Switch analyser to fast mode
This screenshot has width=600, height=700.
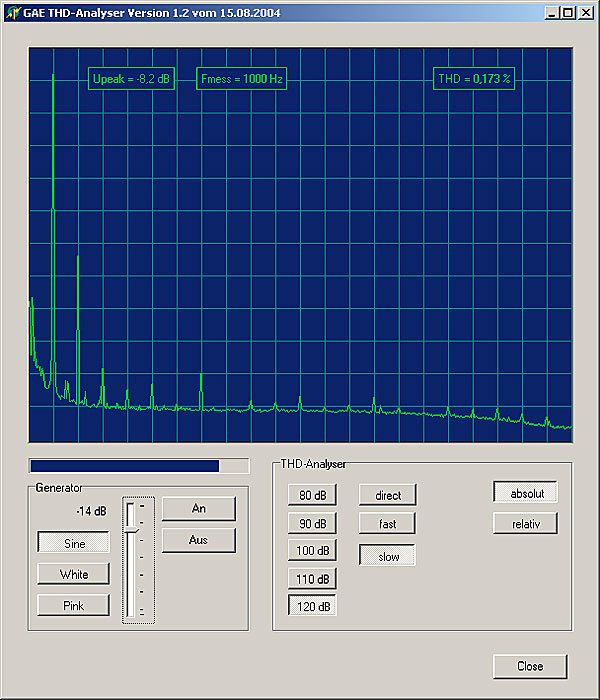tap(387, 523)
